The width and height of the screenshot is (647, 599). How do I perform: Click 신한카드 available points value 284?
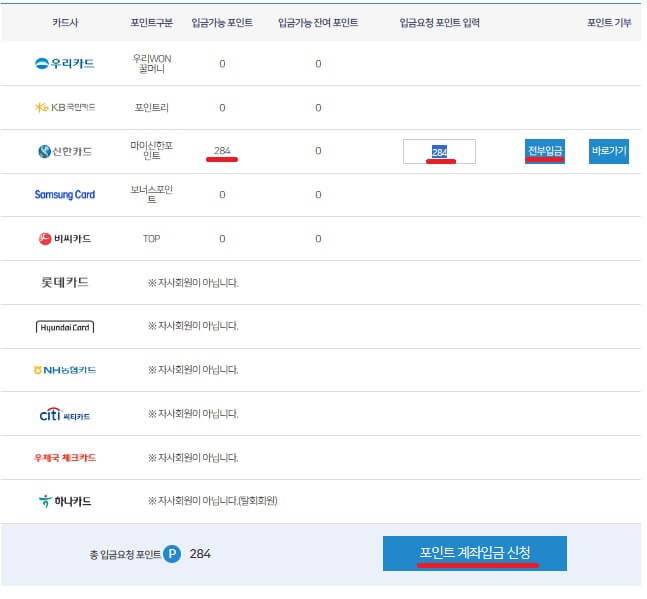(x=222, y=151)
